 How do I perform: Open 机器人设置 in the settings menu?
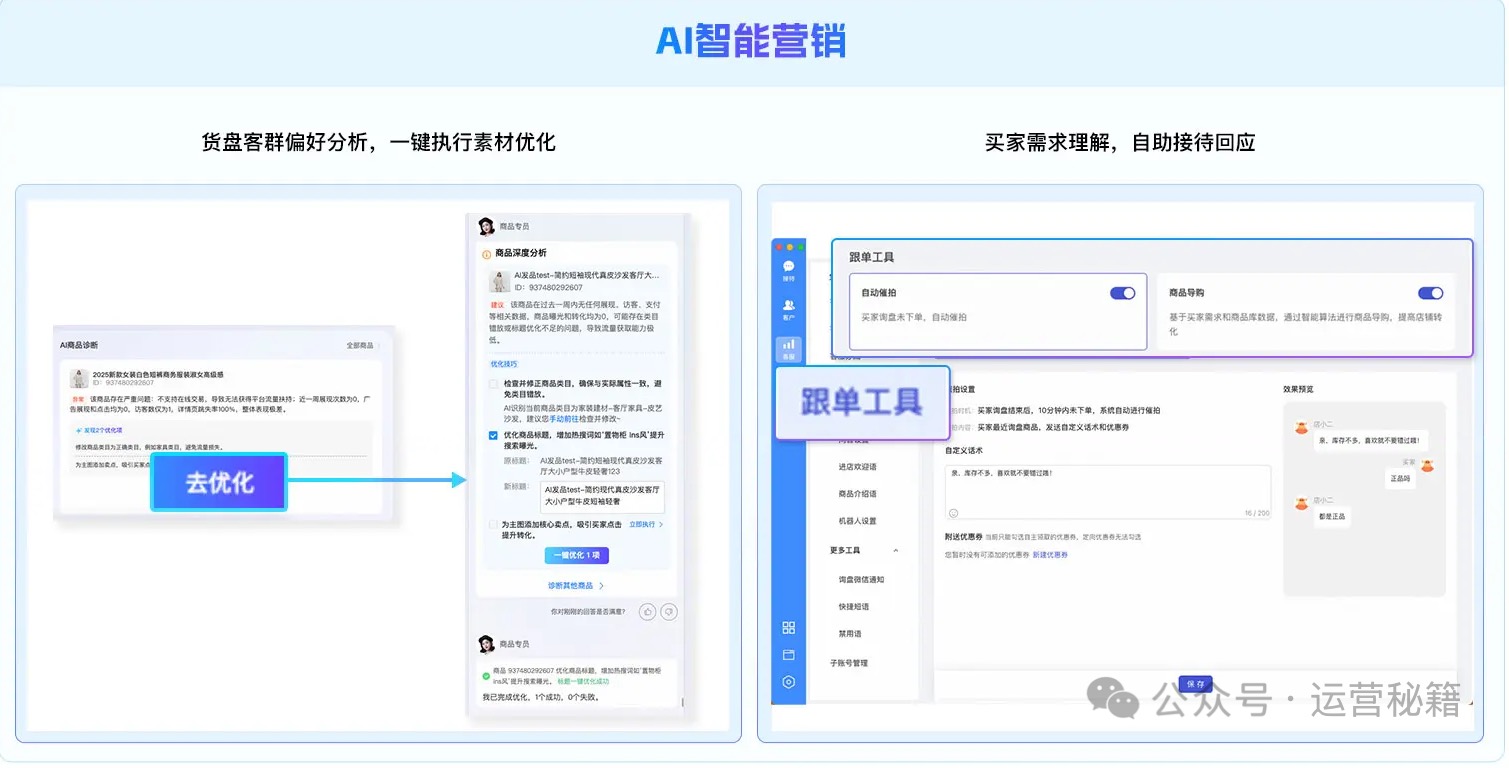[x=858, y=521]
